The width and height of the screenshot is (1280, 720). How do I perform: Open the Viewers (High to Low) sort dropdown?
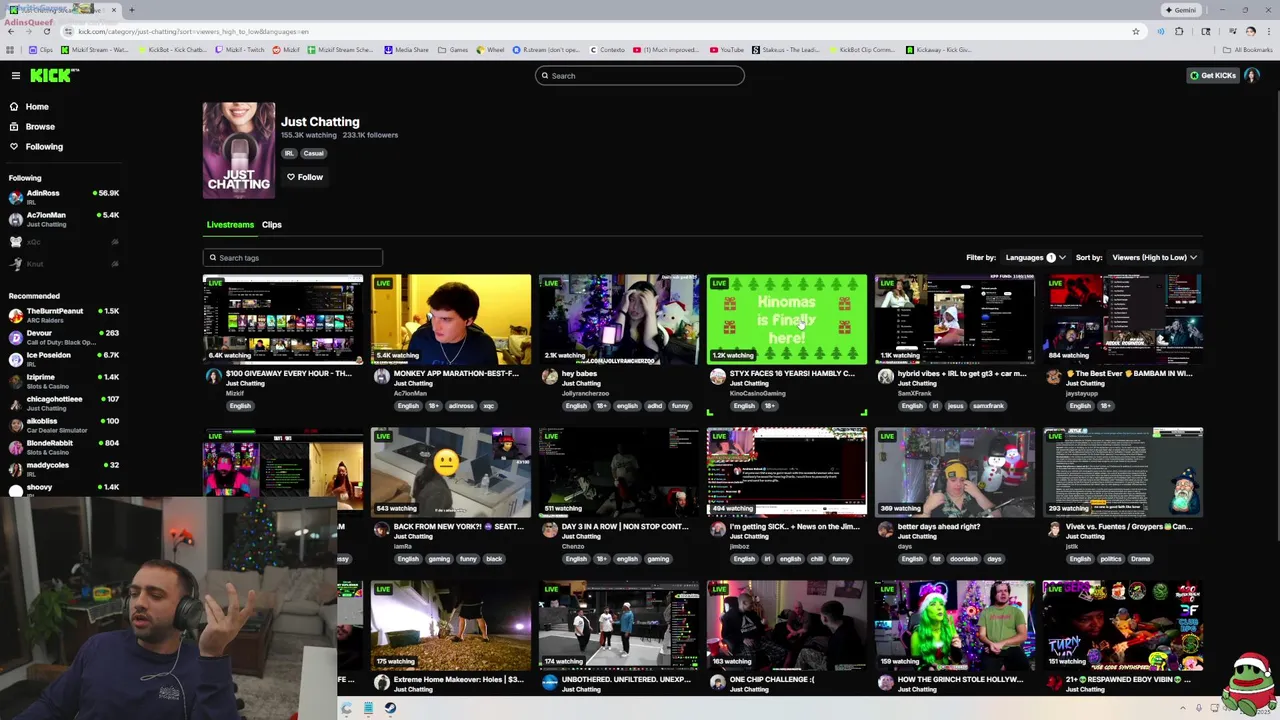tap(1154, 257)
